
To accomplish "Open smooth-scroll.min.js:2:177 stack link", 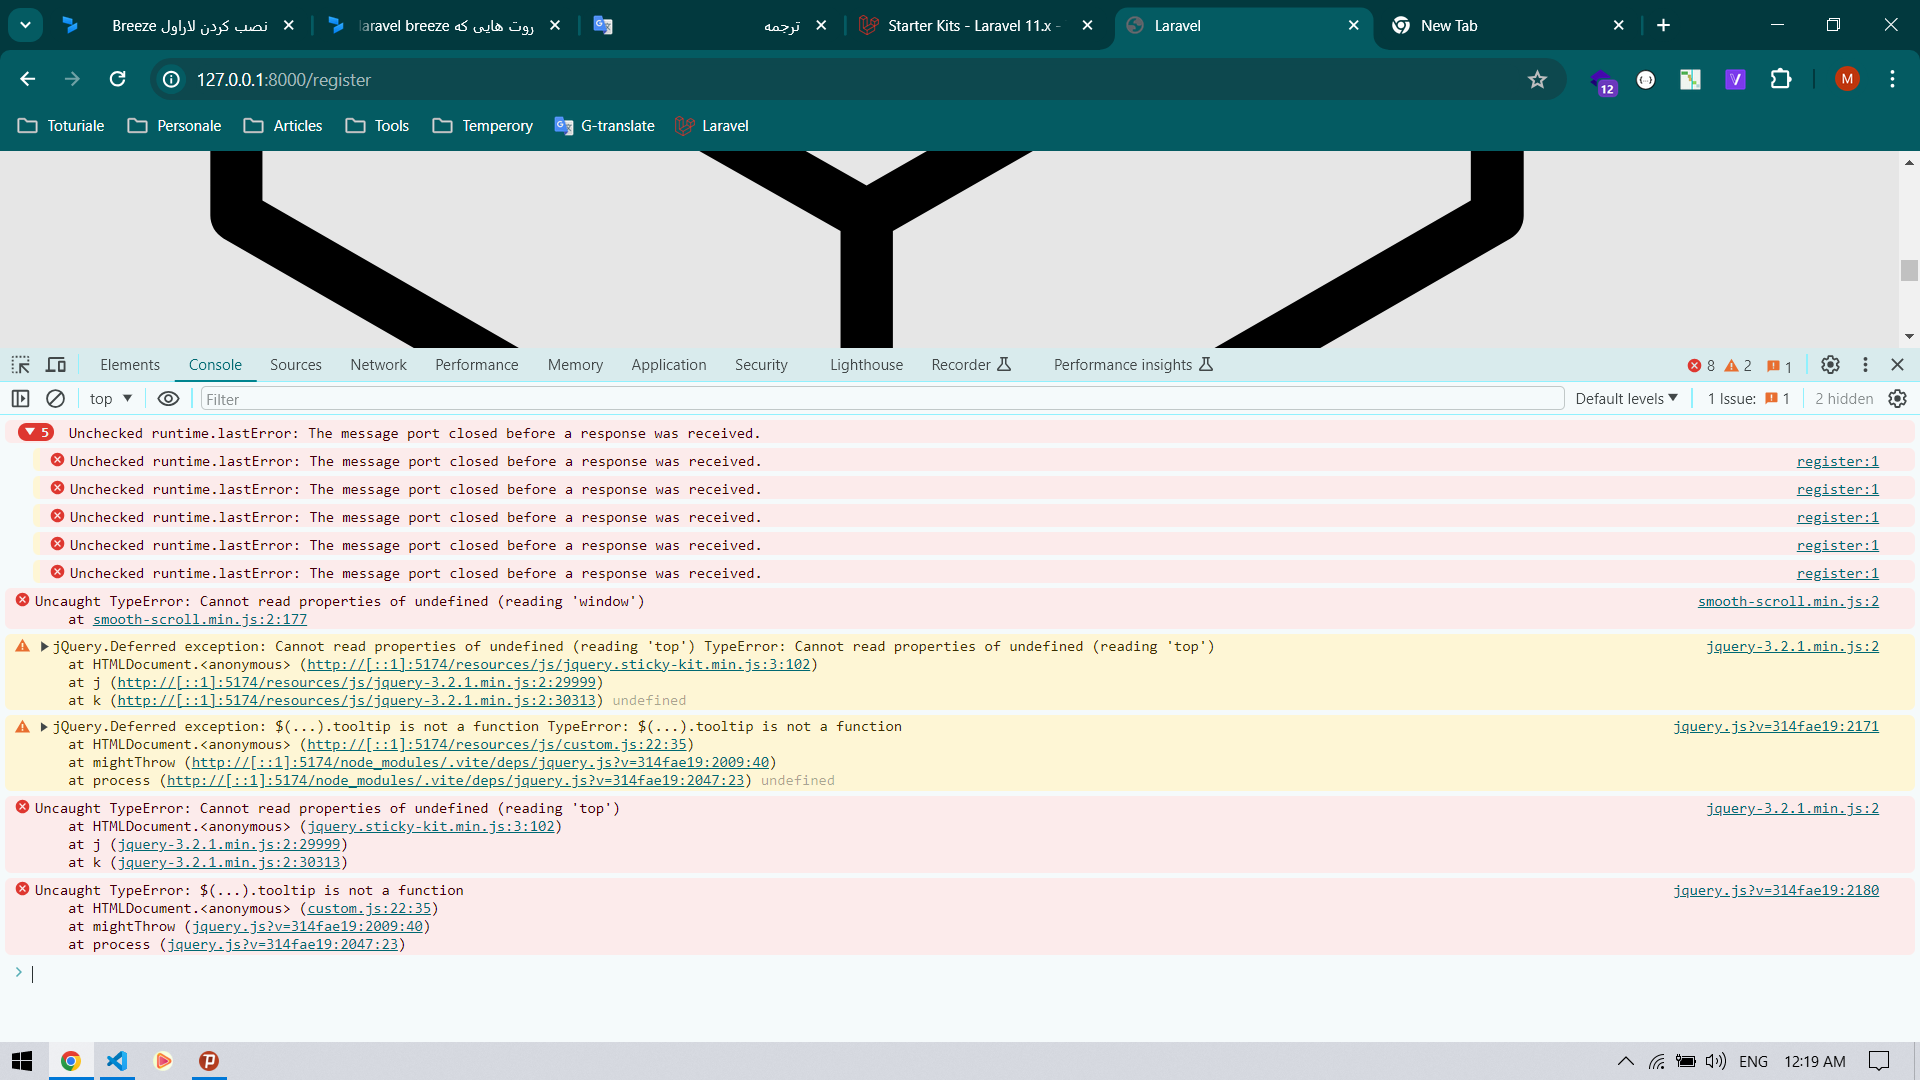I will point(200,619).
